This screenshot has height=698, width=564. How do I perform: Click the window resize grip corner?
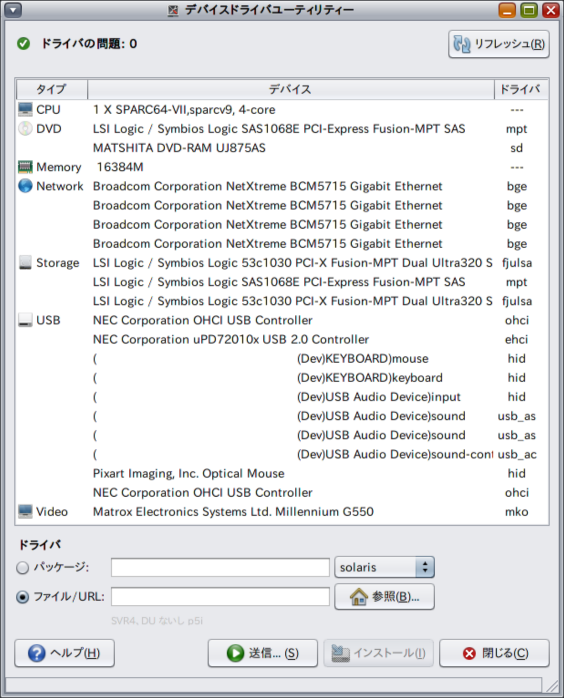[552, 686]
